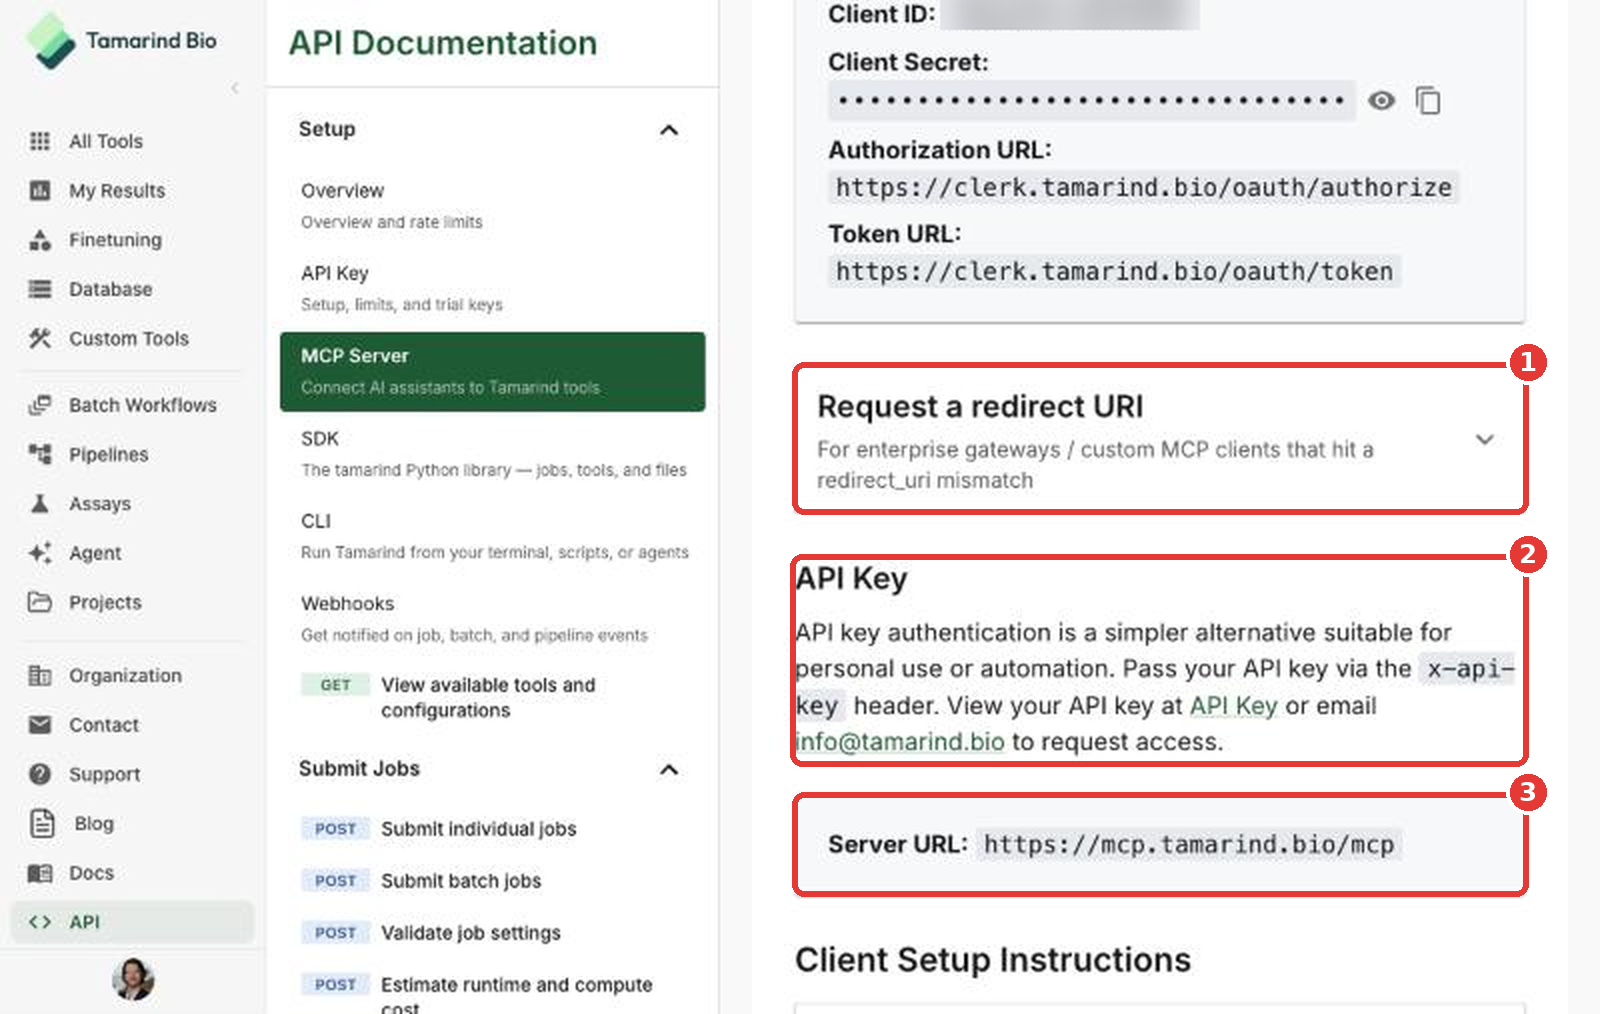Select the MCP Server section
Viewport: 1600px width, 1014px height.
click(x=492, y=371)
